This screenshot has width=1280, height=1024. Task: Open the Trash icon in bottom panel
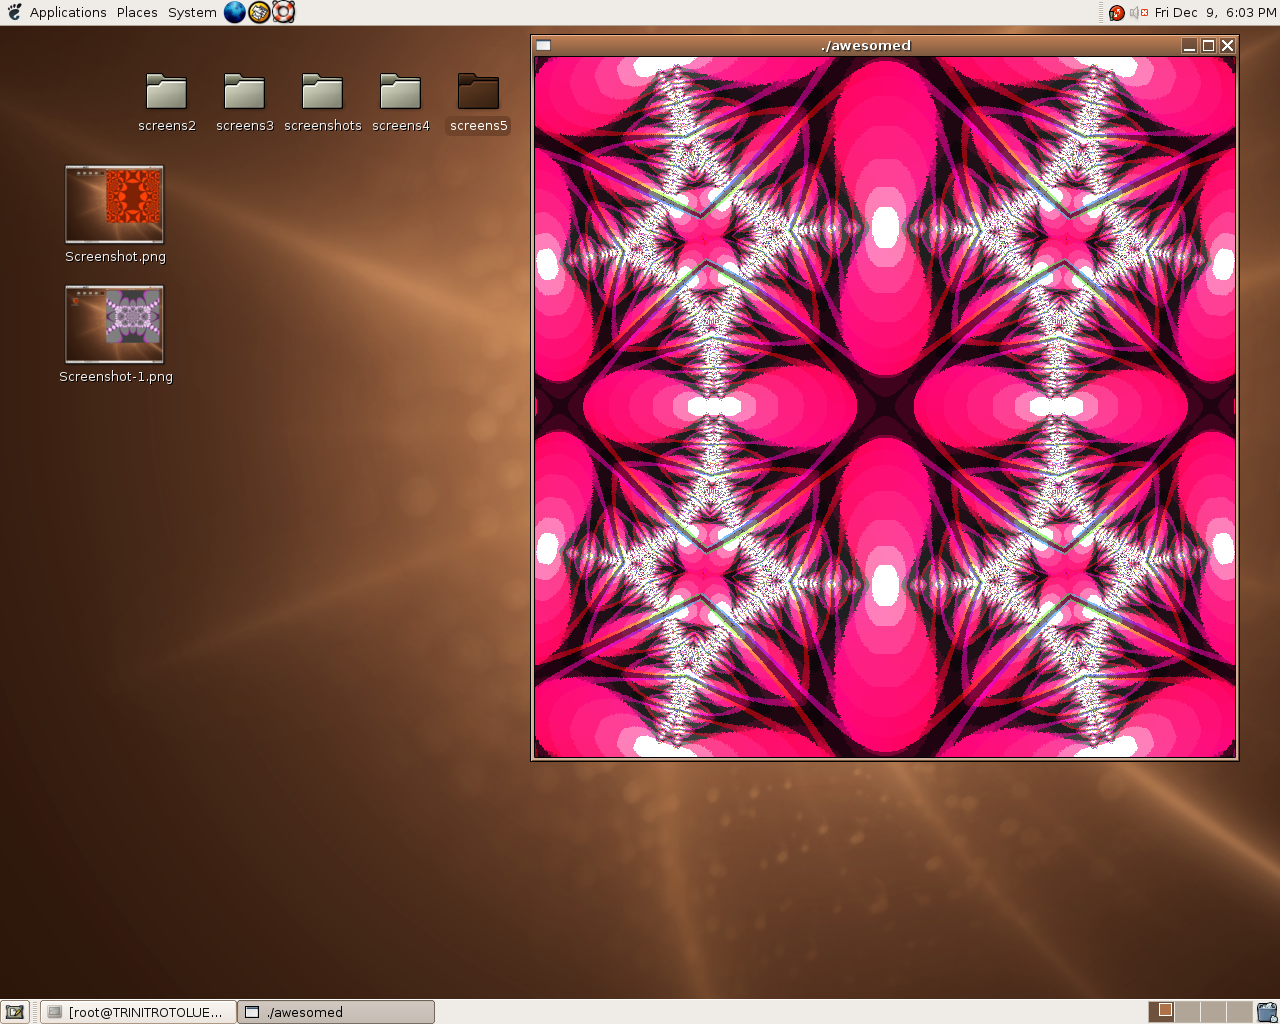click(x=1267, y=1012)
